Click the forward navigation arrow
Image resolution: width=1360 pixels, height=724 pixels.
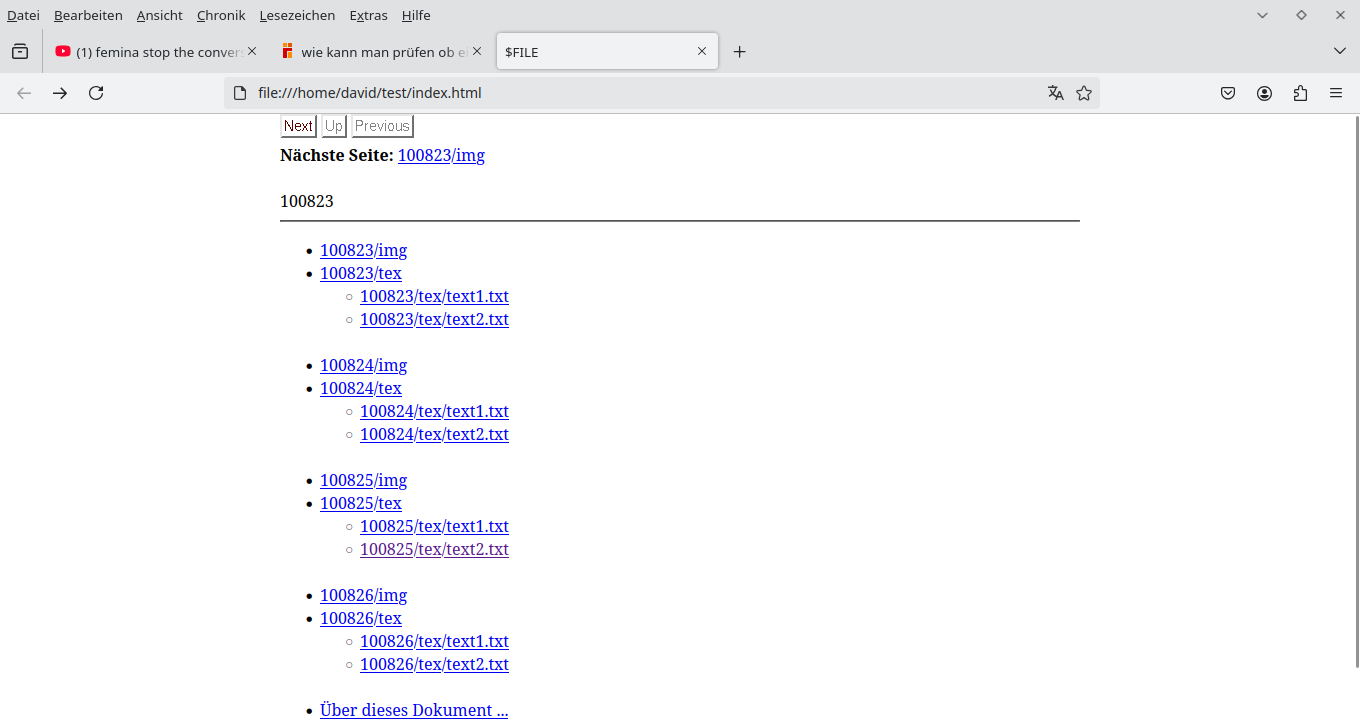[x=60, y=93]
